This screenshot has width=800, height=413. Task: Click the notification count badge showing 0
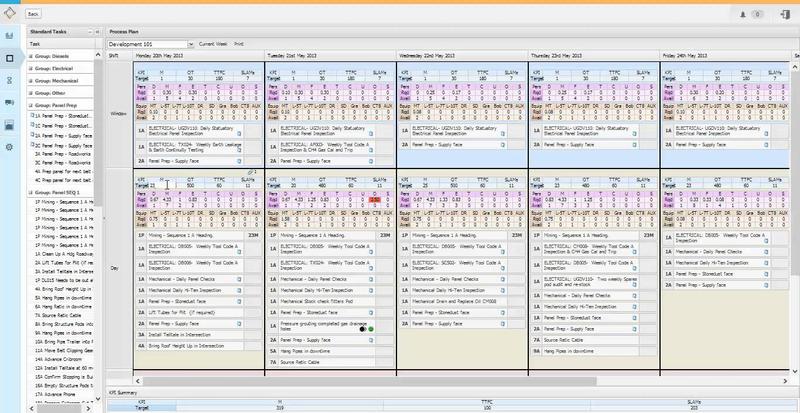point(757,14)
